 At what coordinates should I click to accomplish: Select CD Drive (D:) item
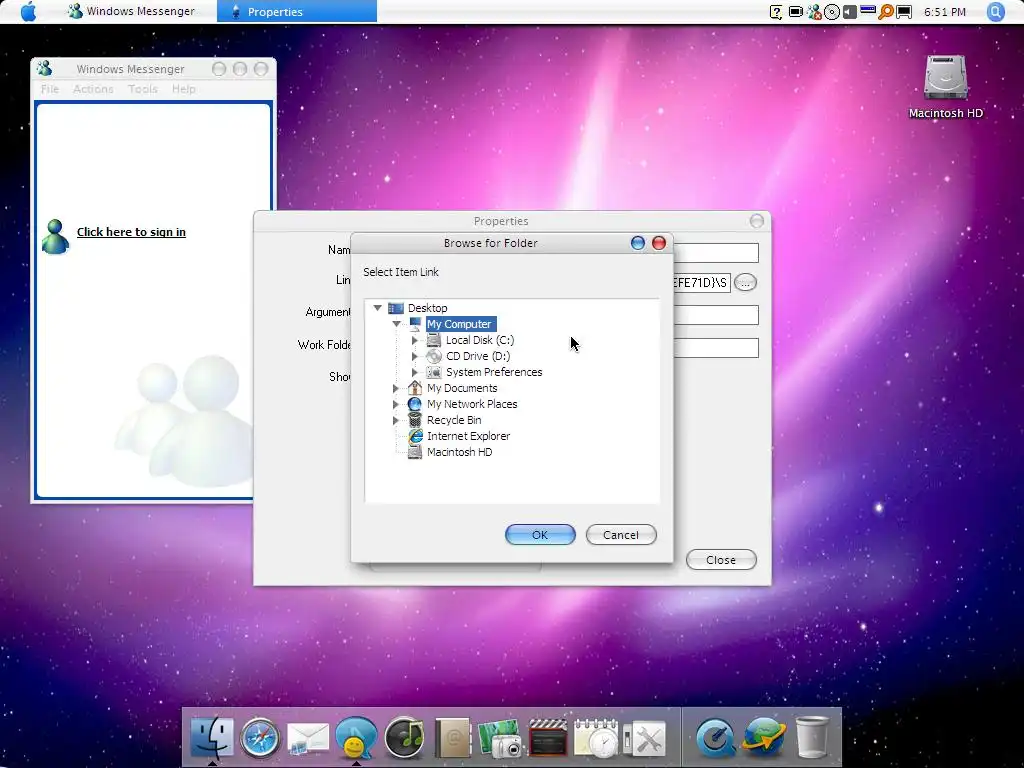point(478,356)
